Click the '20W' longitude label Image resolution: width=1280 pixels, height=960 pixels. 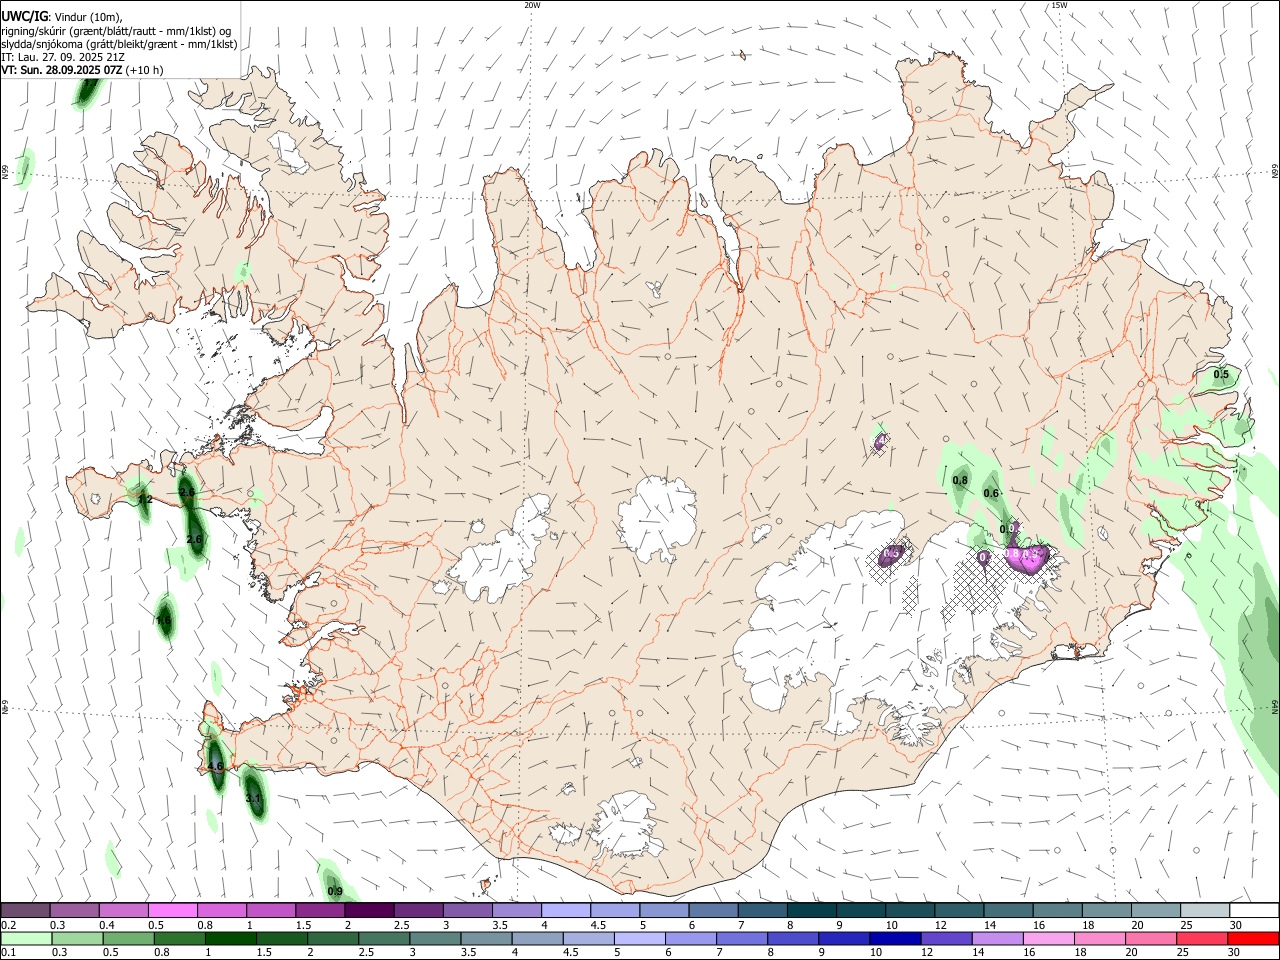pyautogui.click(x=532, y=5)
